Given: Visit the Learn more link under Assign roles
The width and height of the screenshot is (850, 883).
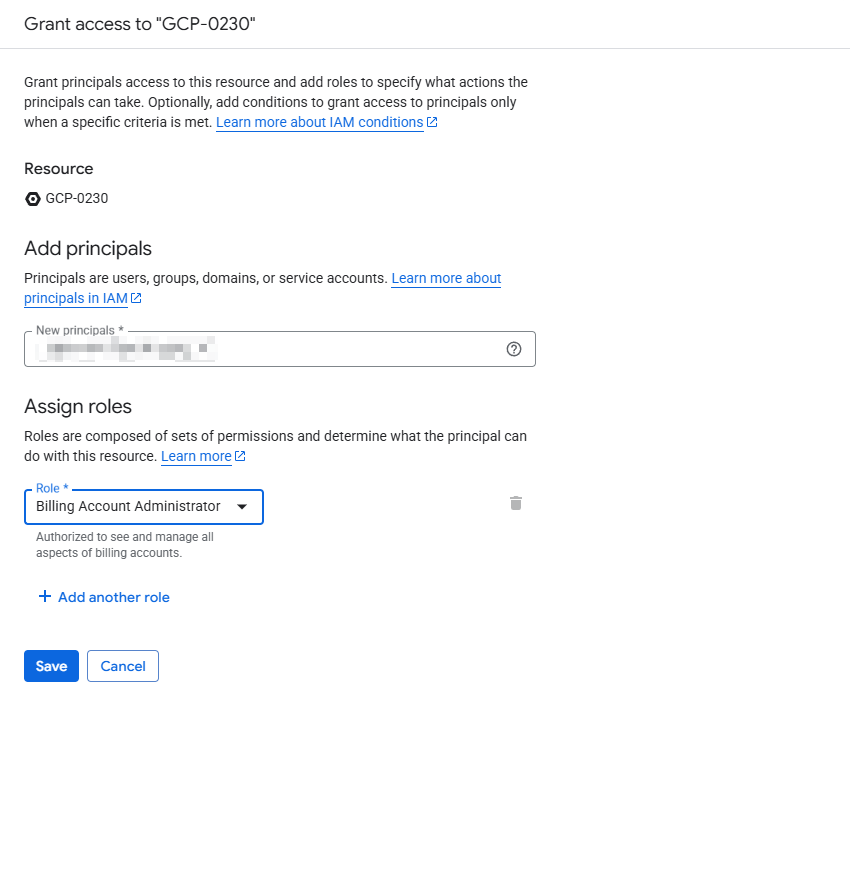Looking at the screenshot, I should tap(196, 456).
